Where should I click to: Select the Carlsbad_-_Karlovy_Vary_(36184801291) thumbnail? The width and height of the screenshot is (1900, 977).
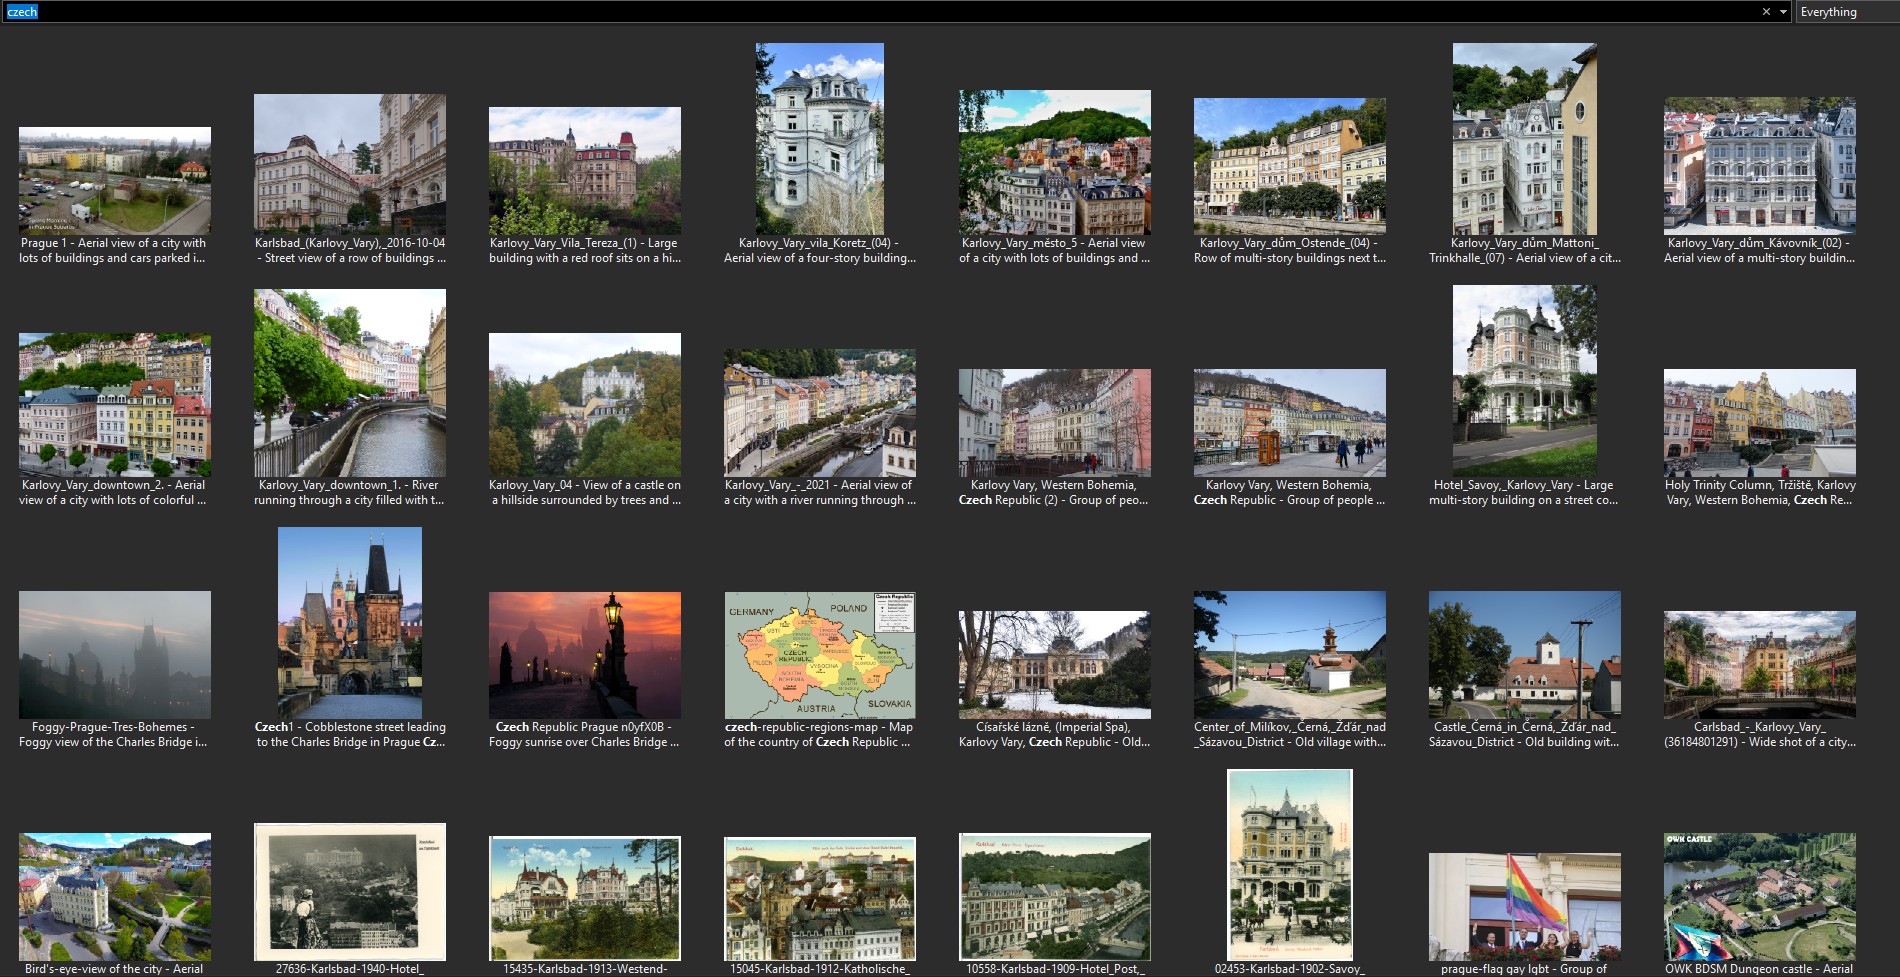[x=1760, y=665]
